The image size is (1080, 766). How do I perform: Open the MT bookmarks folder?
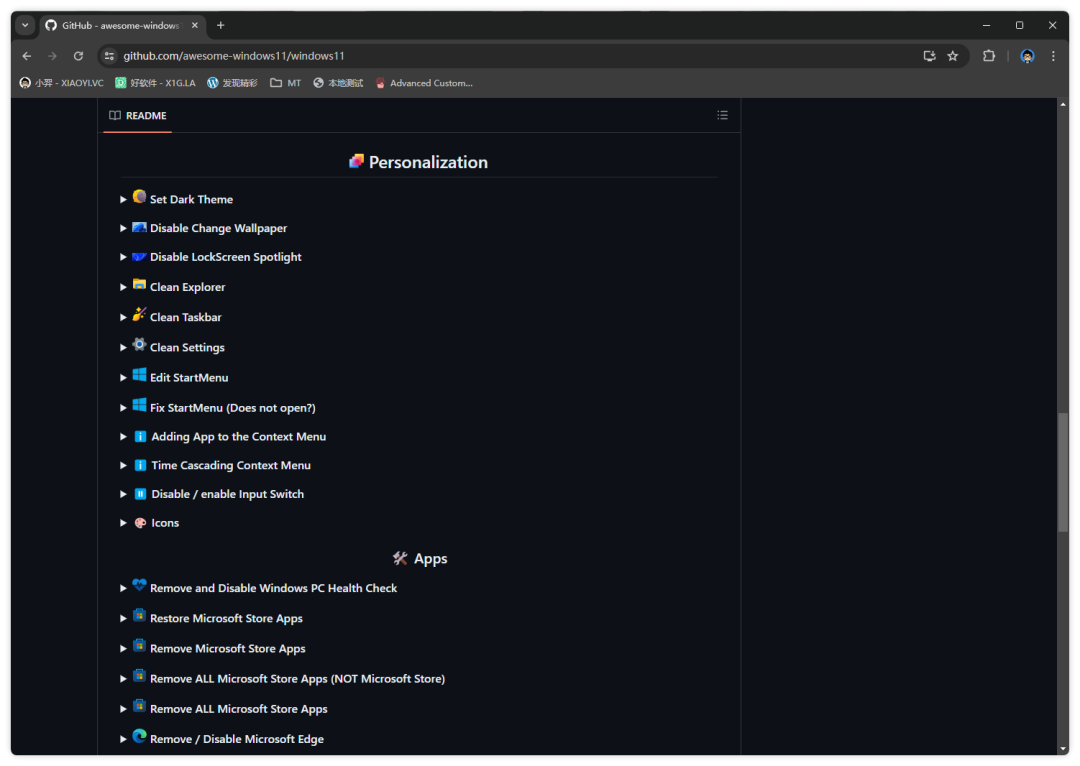(286, 83)
